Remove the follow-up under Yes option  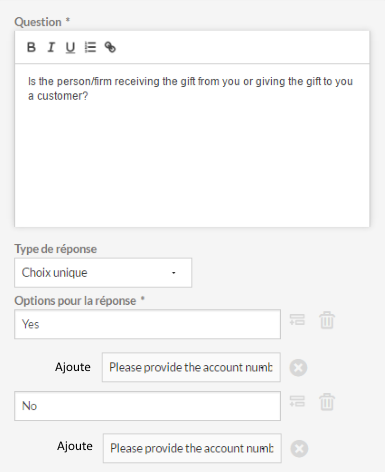click(298, 368)
